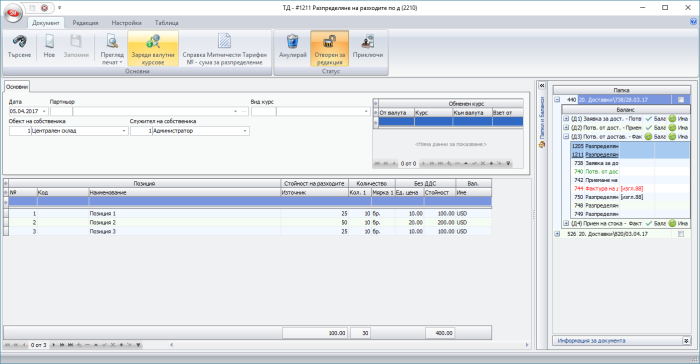
Task: Open the Вид курс dropdown
Action: [366, 111]
